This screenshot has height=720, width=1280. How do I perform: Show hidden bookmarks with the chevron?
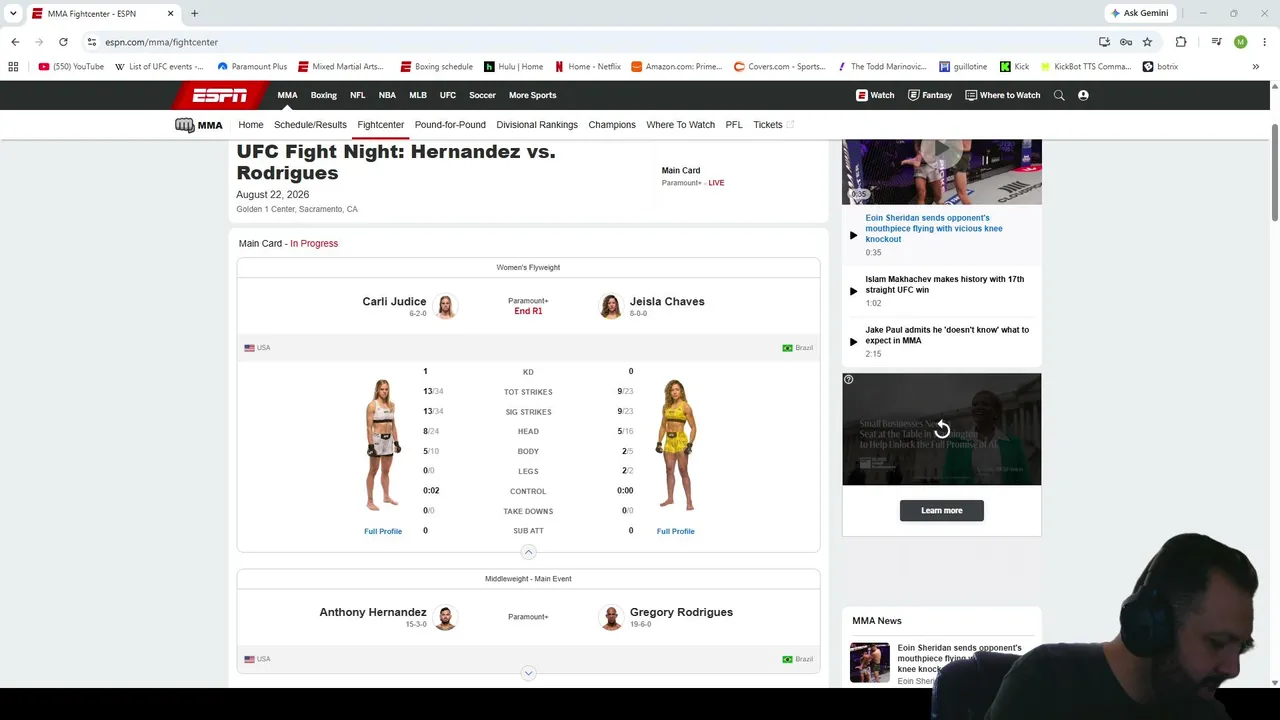coord(1255,67)
